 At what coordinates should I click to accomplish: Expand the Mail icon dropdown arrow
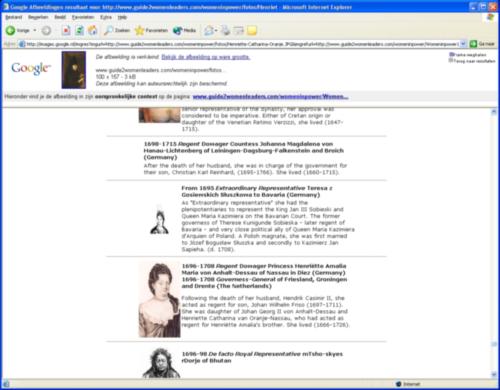pyautogui.click(x=216, y=31)
